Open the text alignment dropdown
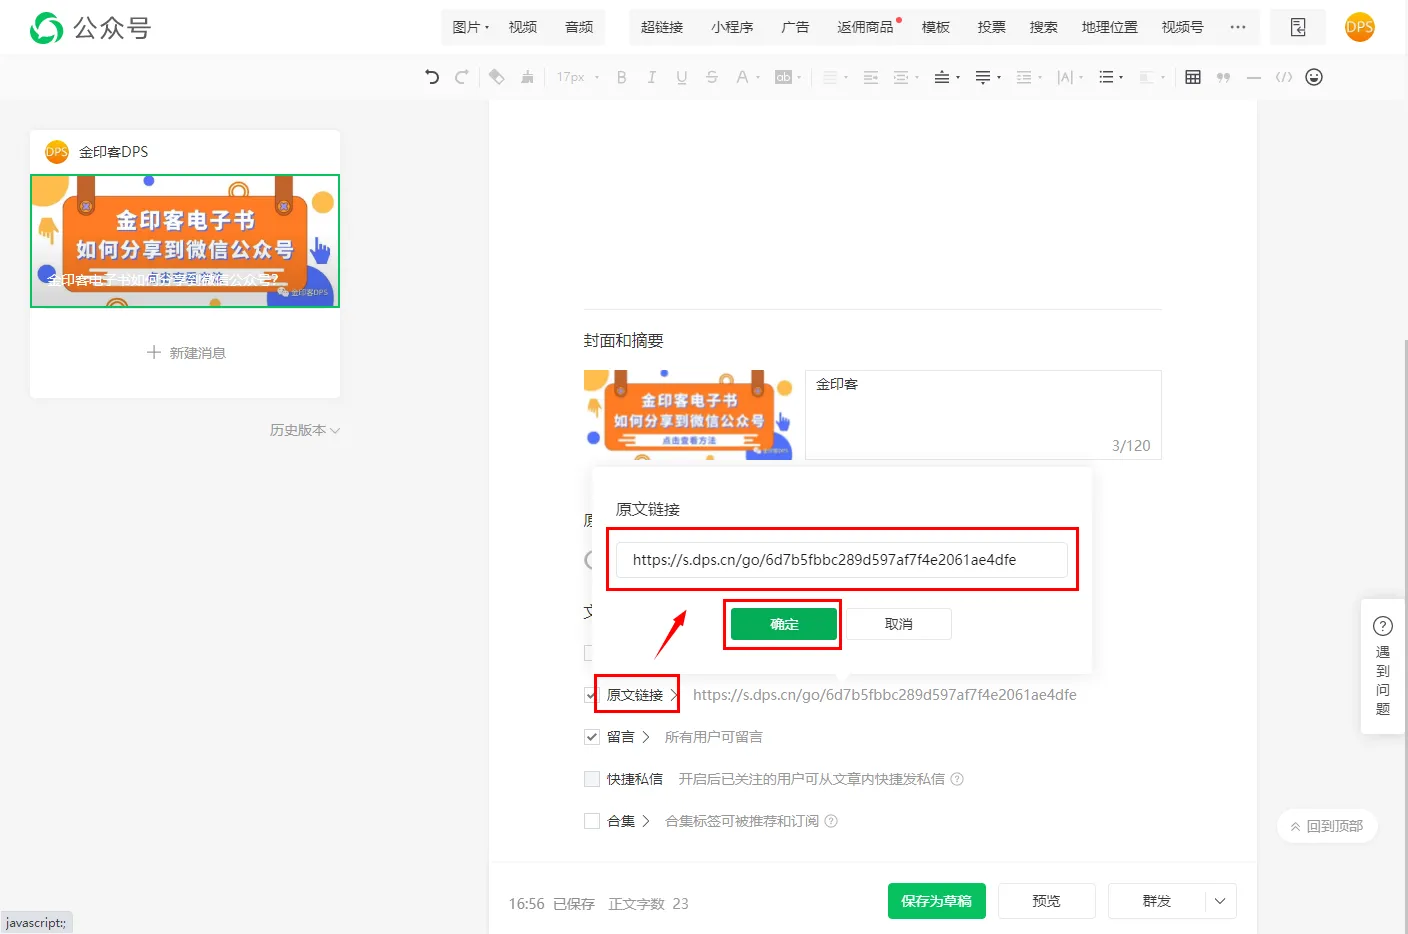 click(834, 77)
